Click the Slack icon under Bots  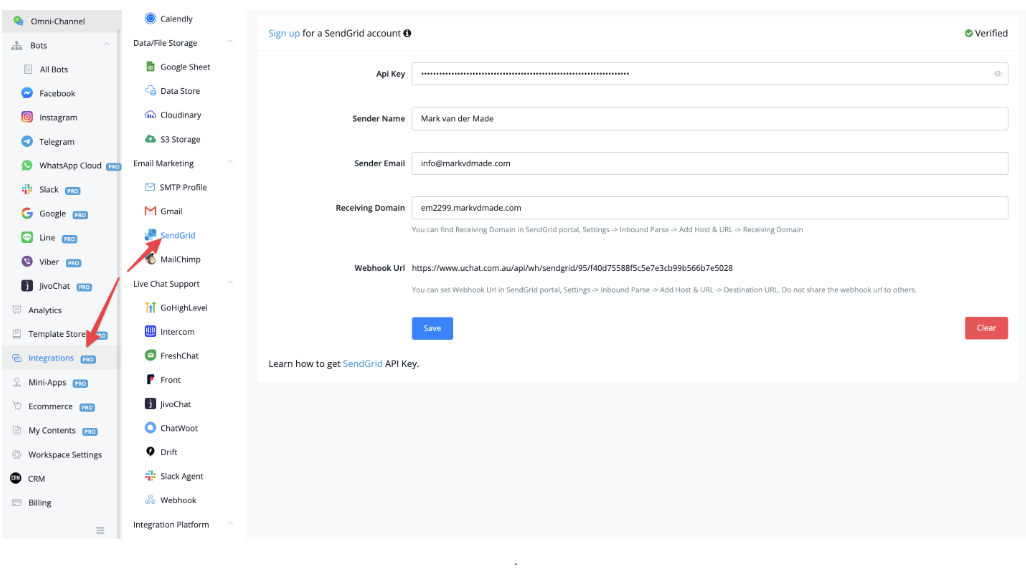pos(27,189)
